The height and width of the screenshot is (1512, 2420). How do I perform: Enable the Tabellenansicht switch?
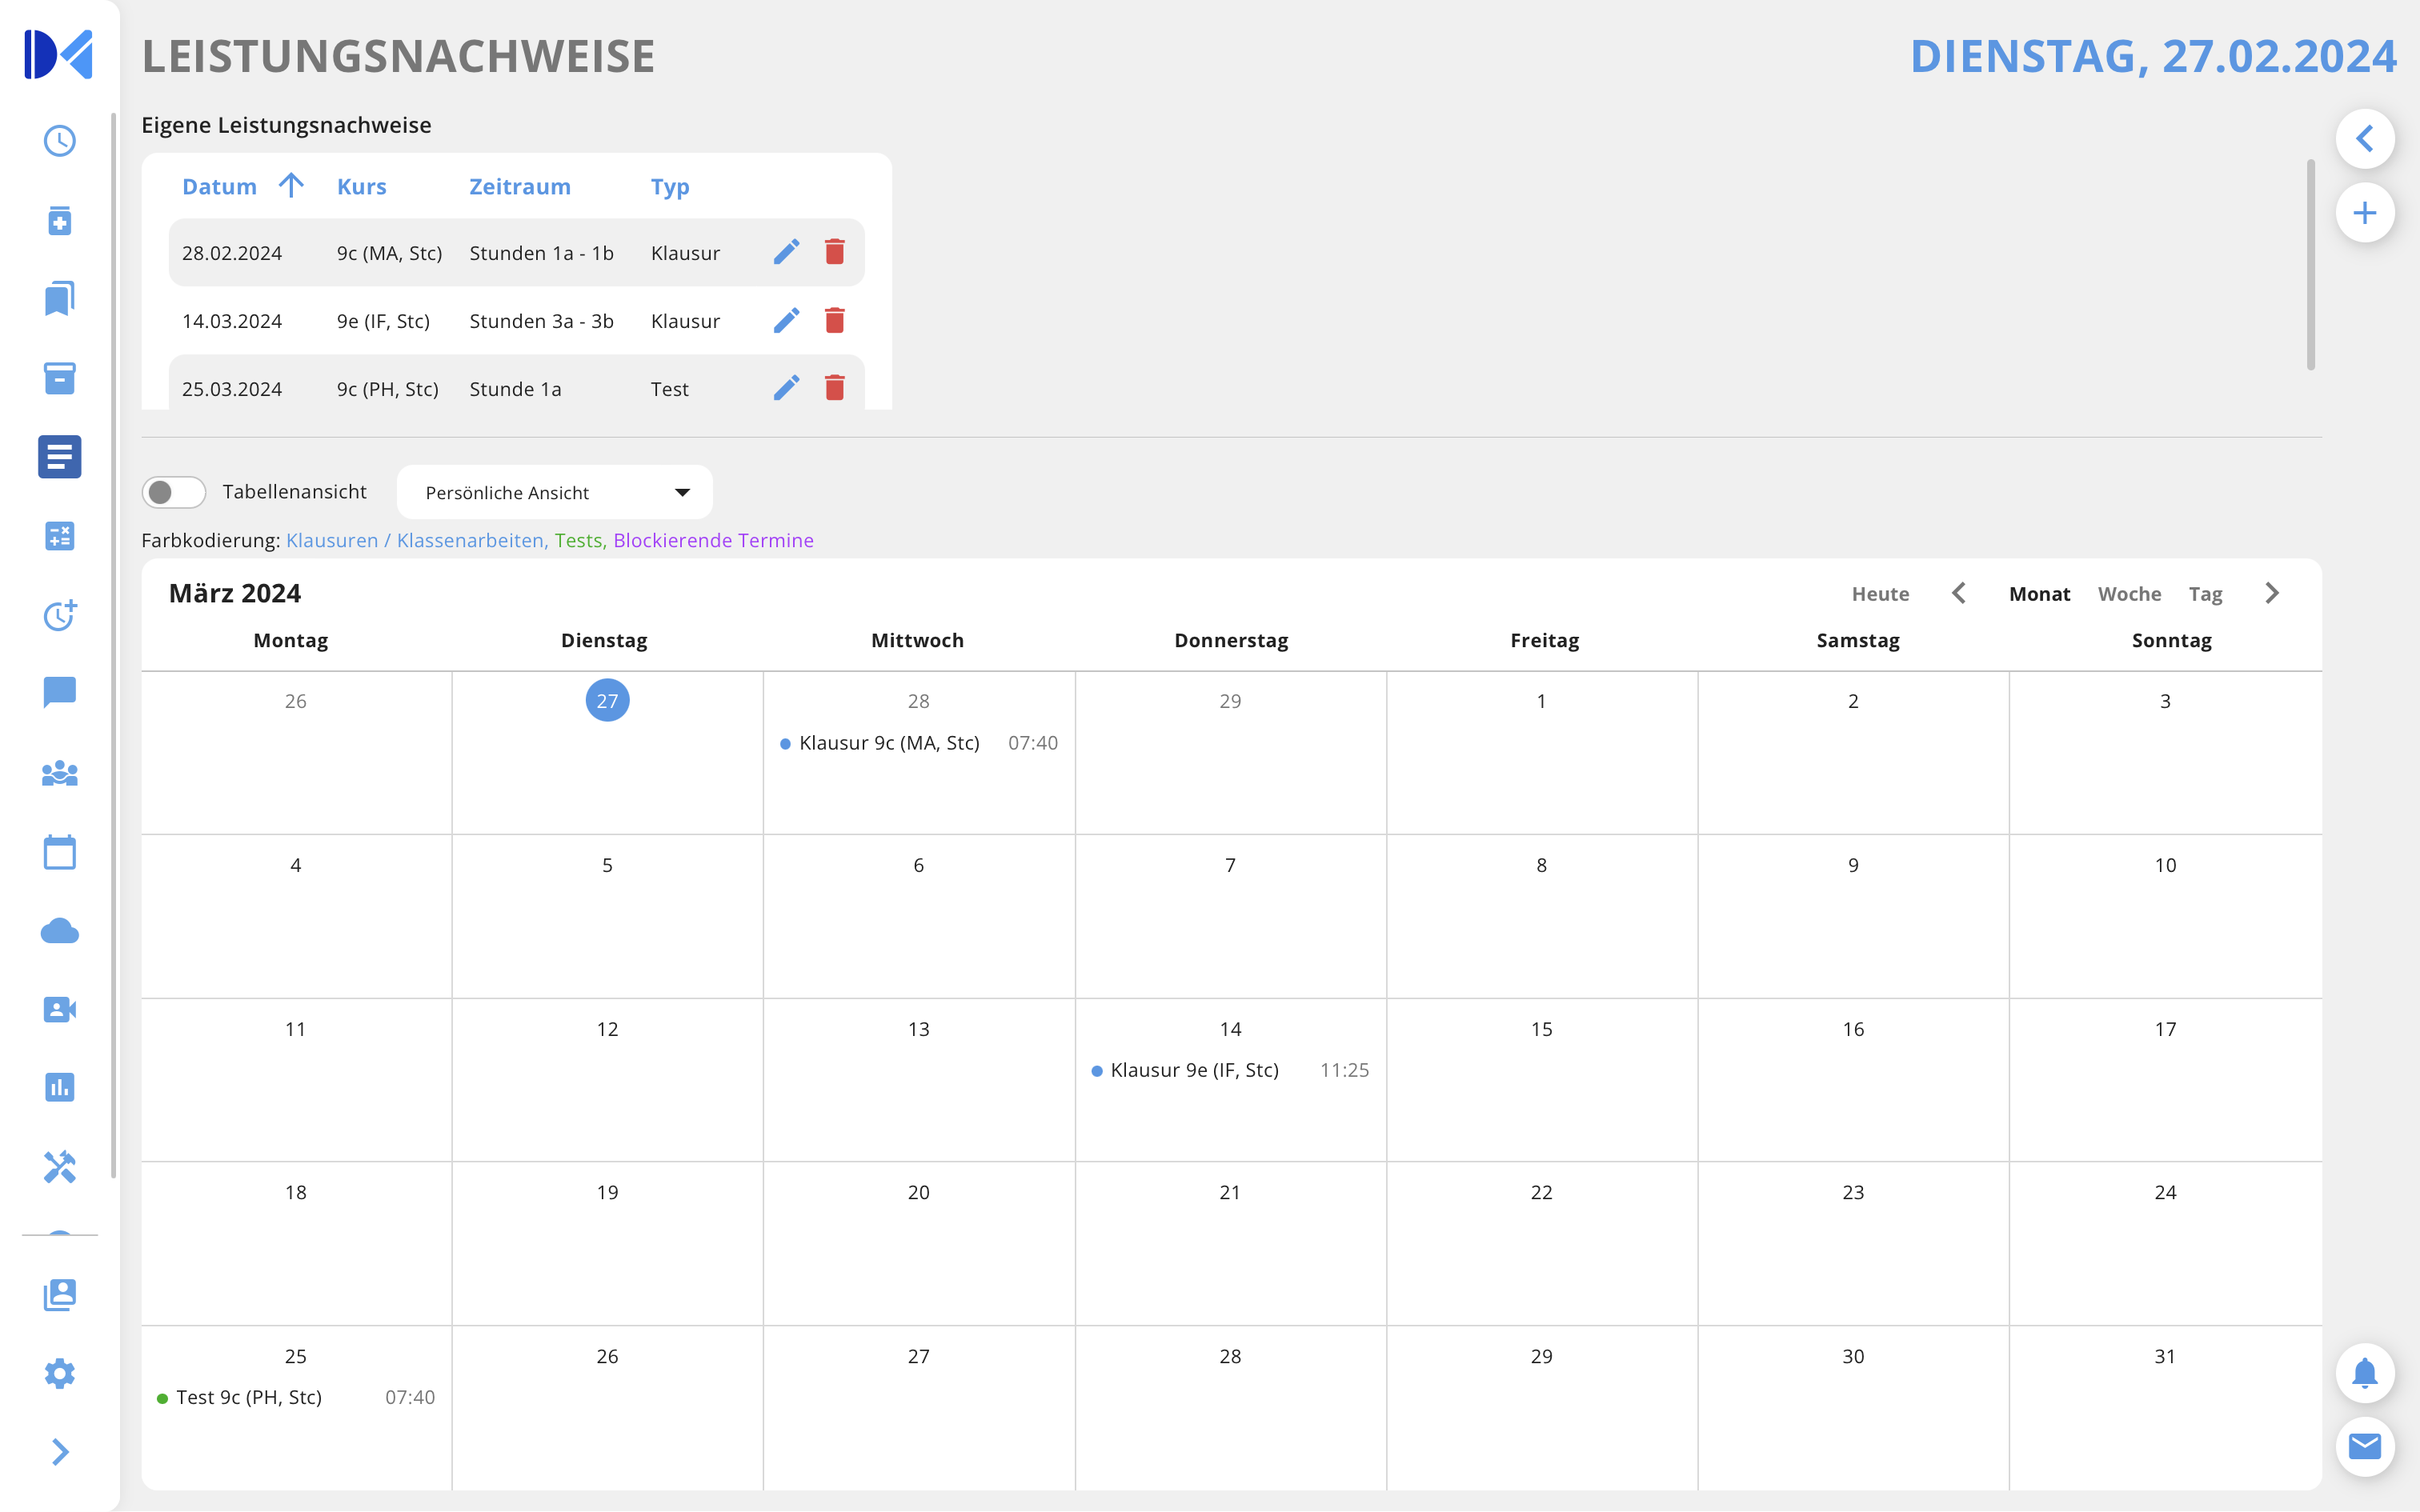pyautogui.click(x=174, y=492)
